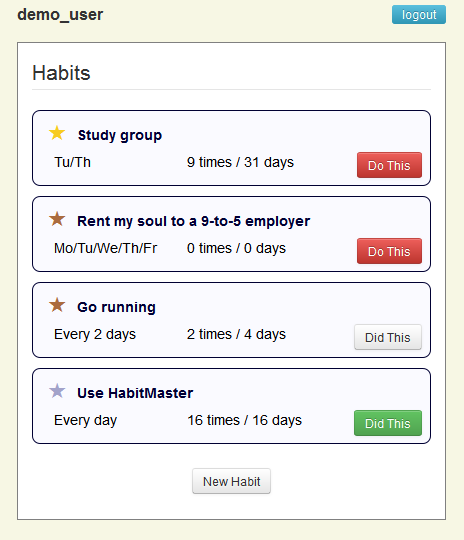
Task: Create a habit with New Habit button
Action: pos(231,481)
